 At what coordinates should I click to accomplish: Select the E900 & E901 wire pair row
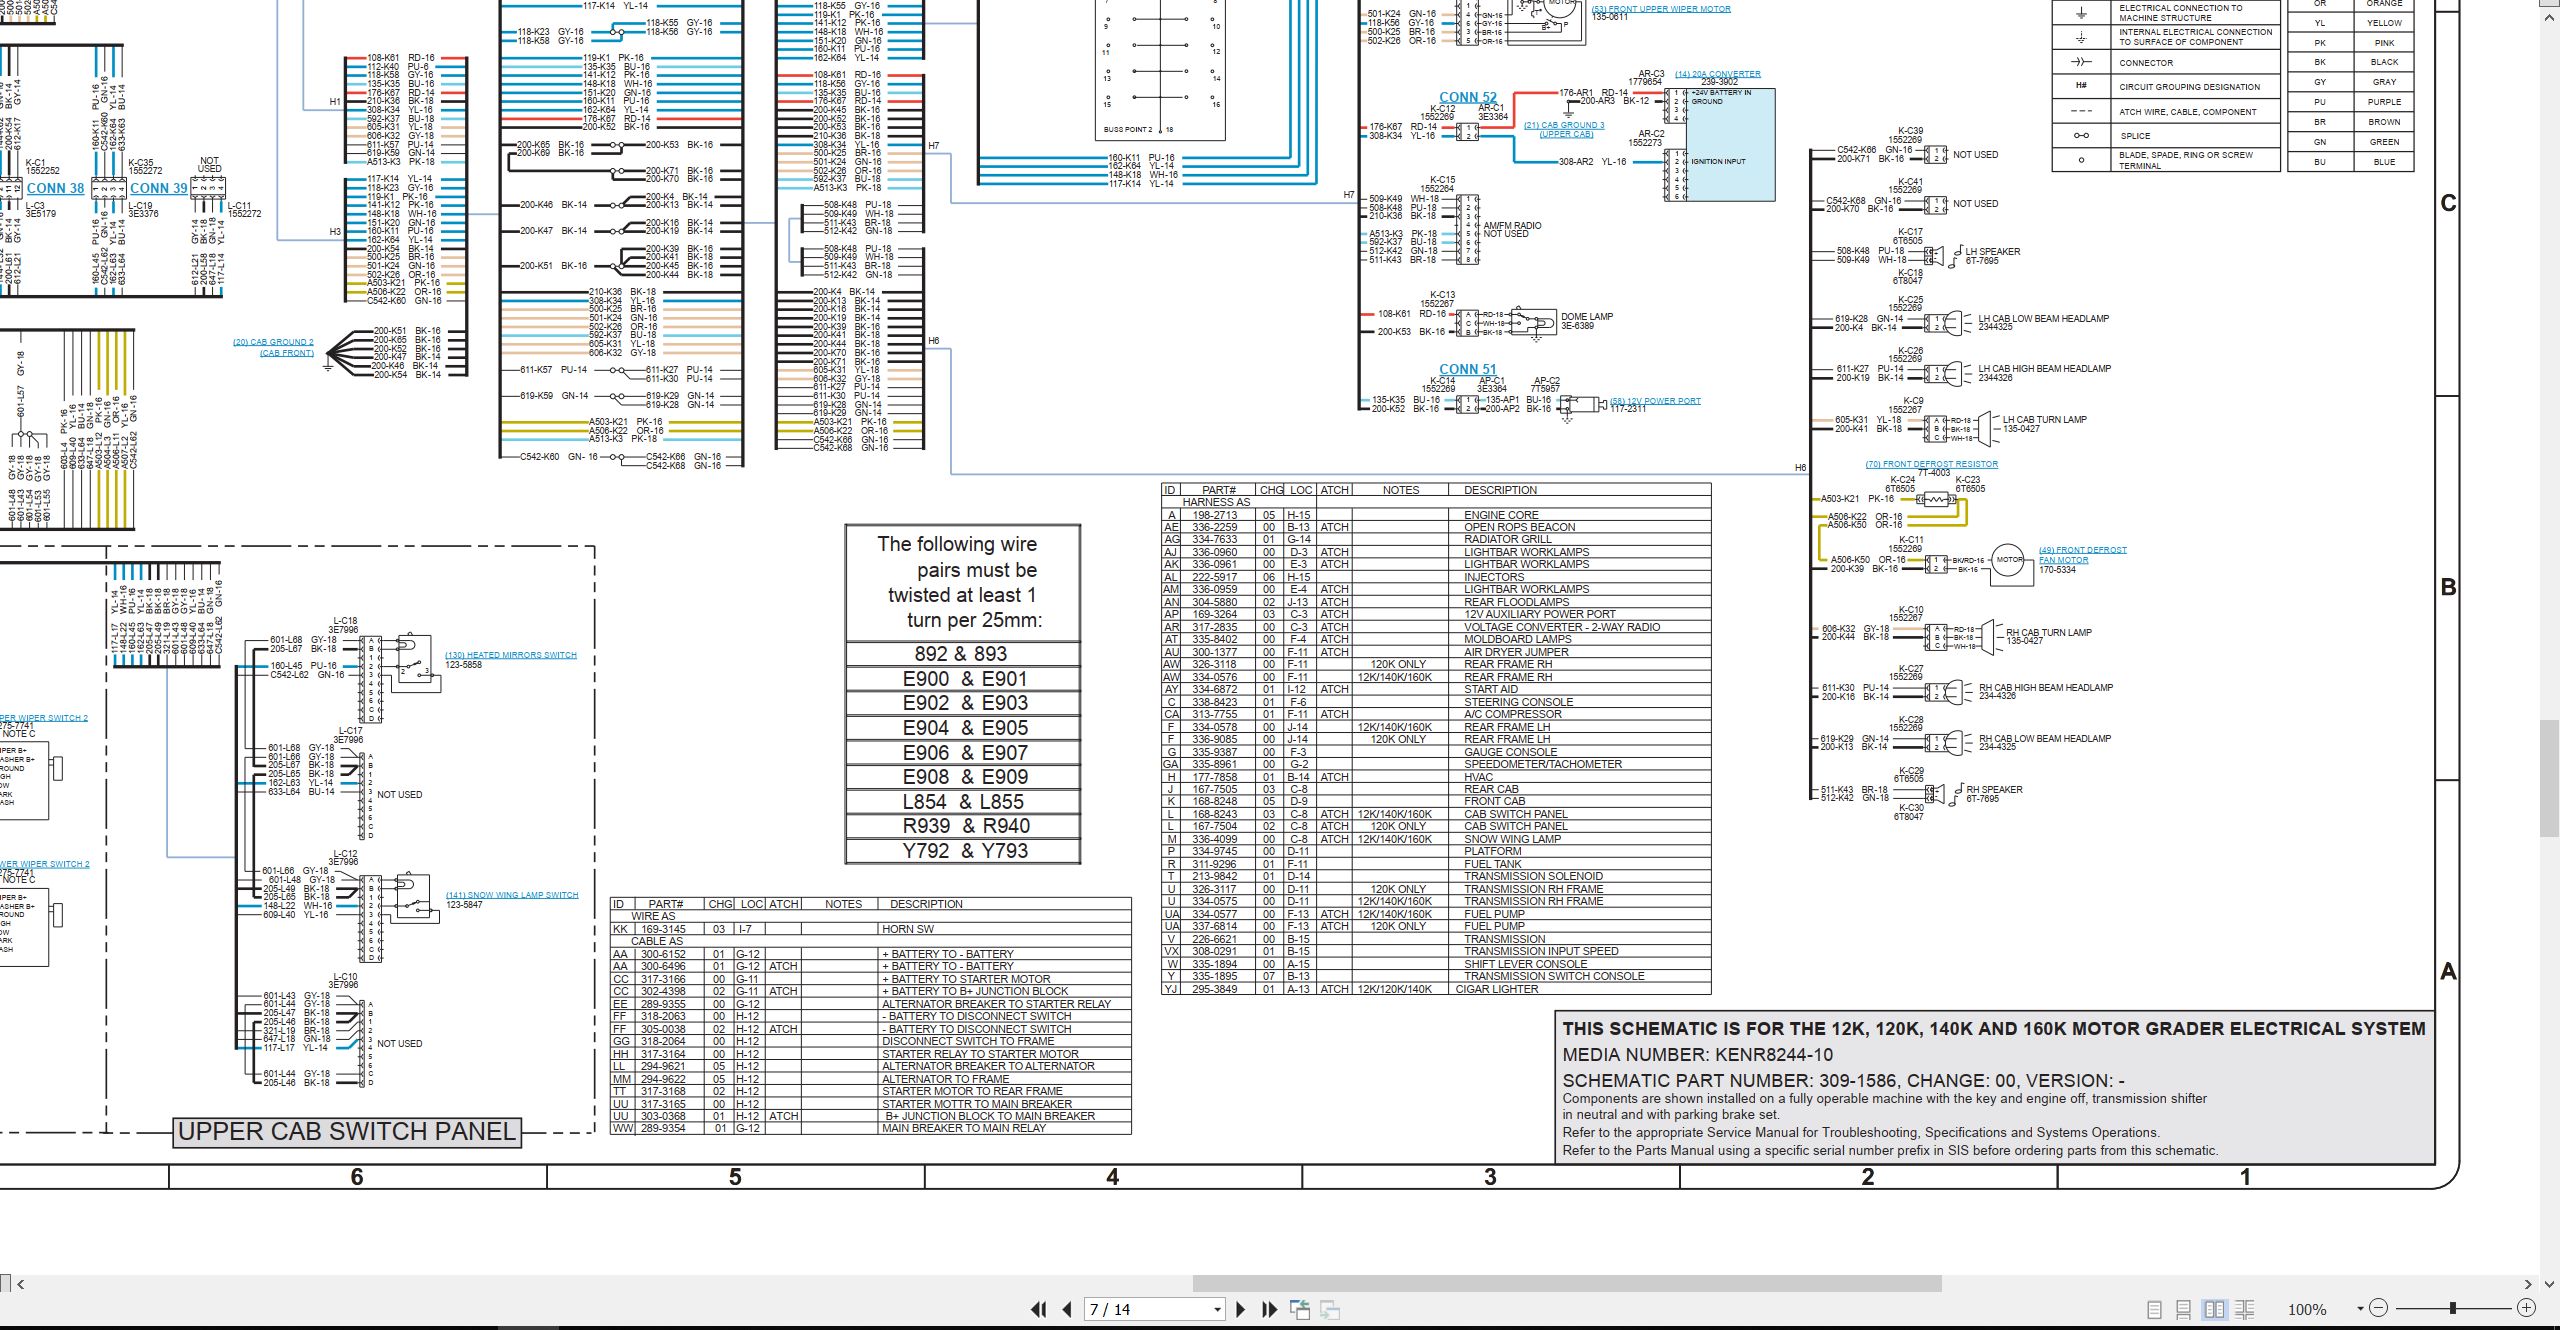point(962,679)
